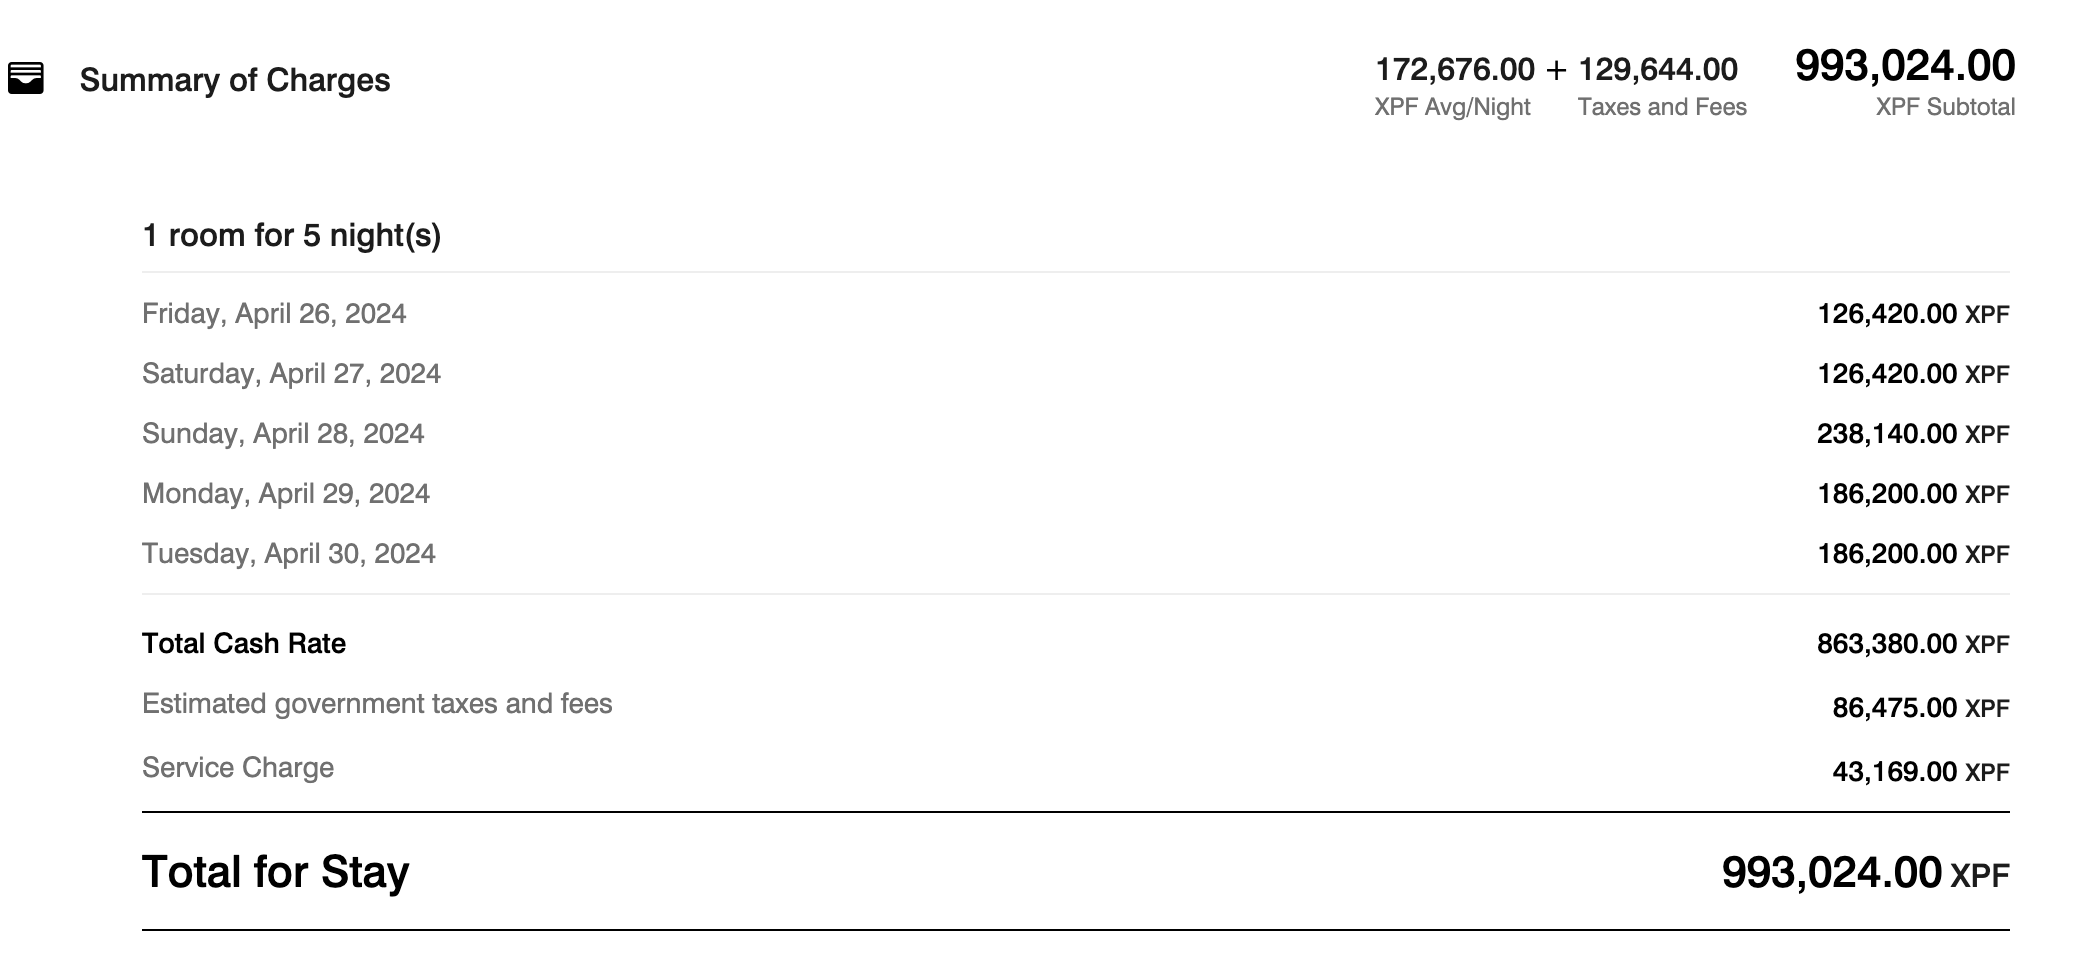
Task: Click Estimated government taxes and fees label
Action: (377, 704)
